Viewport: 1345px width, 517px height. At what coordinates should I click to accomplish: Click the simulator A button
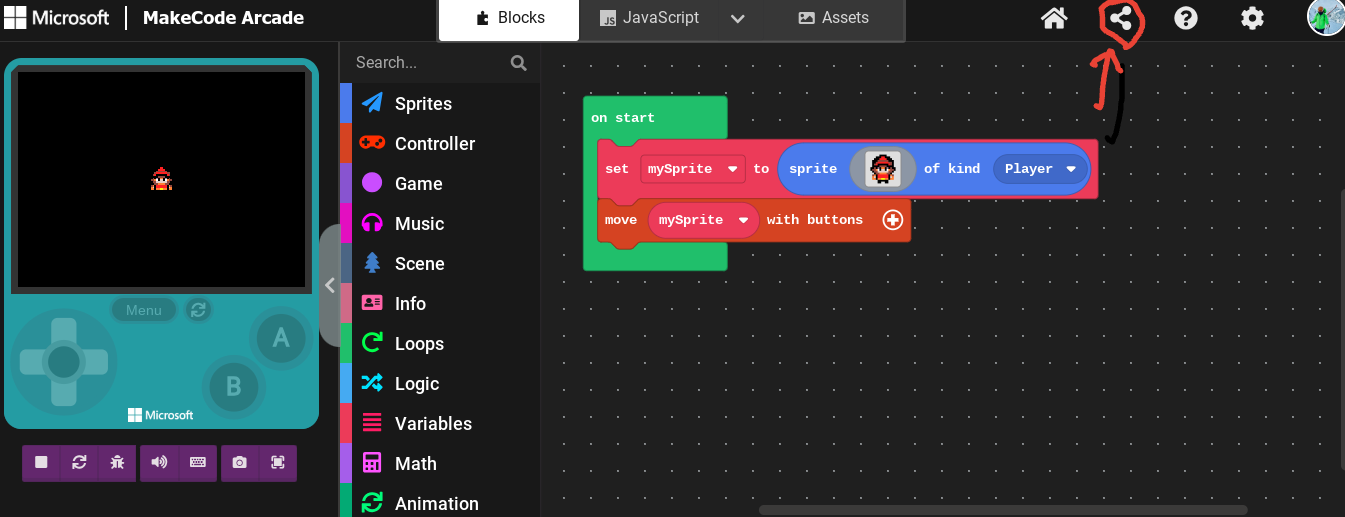tap(281, 338)
